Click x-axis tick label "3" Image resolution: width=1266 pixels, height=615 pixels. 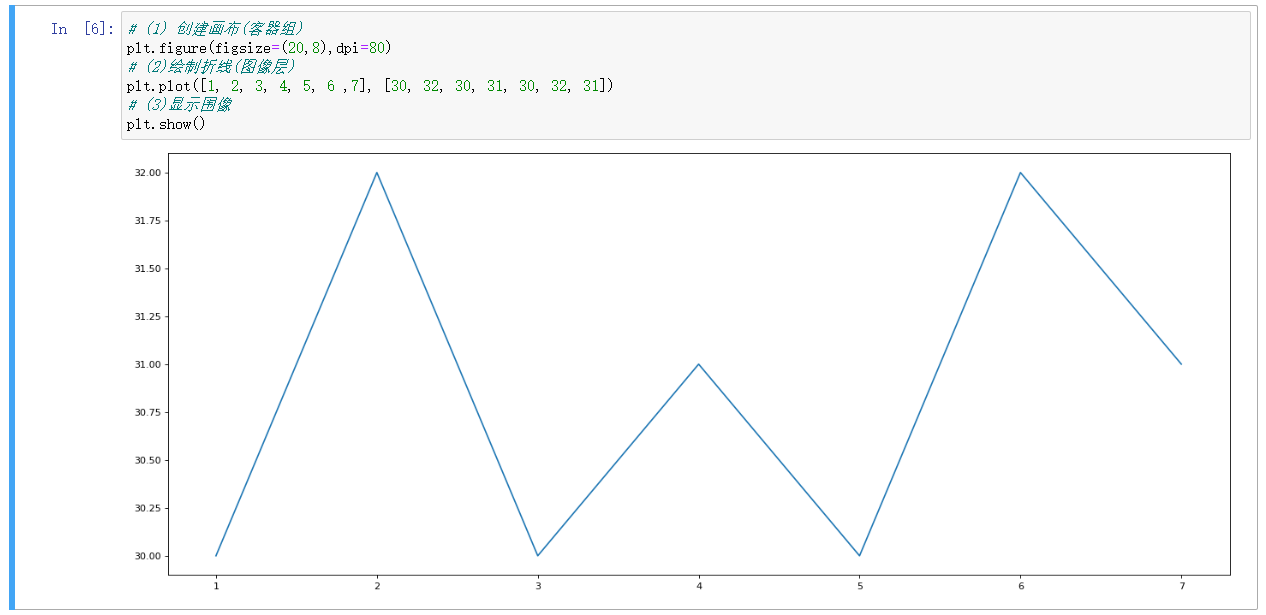[x=538, y=586]
